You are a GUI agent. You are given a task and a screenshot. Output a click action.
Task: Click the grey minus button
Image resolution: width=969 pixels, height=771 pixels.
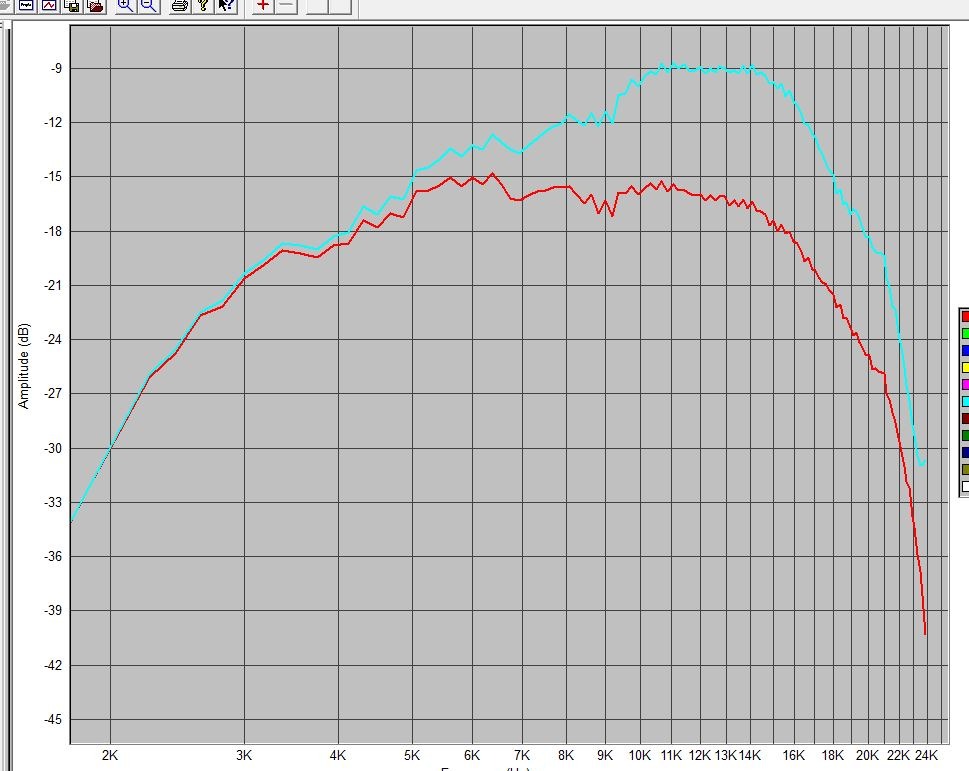click(x=286, y=5)
